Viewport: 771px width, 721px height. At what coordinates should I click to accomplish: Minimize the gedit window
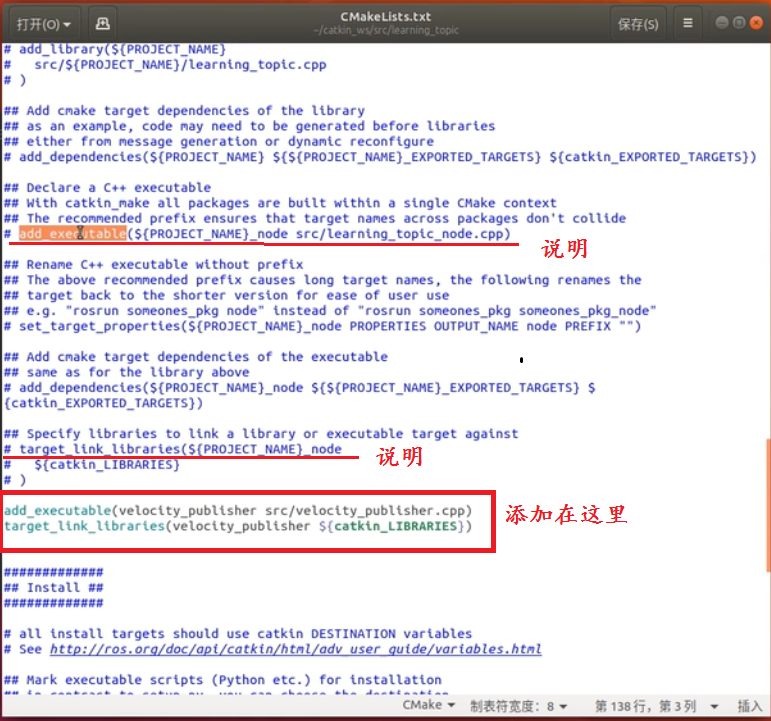[x=722, y=23]
